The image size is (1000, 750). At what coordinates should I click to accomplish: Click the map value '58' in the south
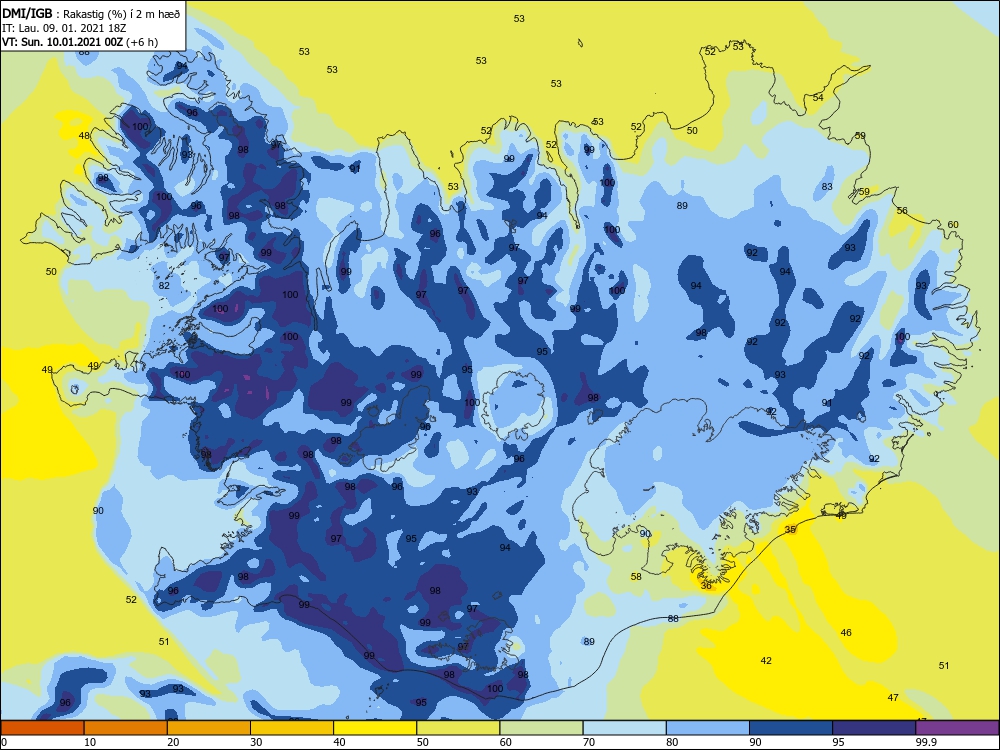[x=636, y=576]
